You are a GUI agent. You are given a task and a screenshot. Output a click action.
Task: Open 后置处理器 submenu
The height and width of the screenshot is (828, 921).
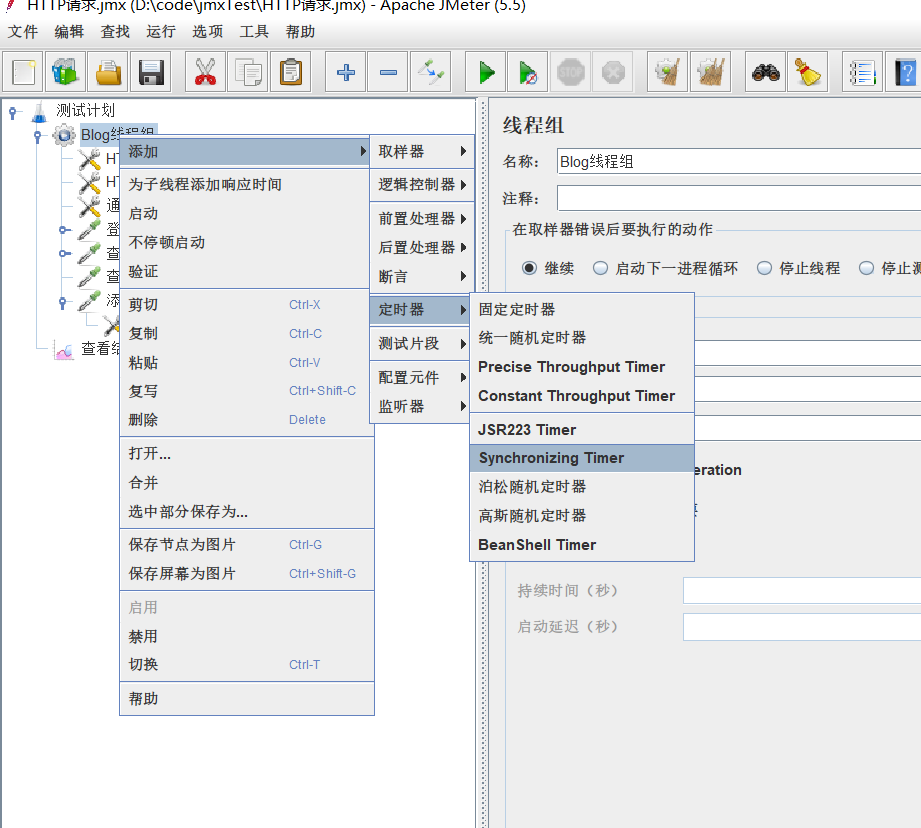422,247
